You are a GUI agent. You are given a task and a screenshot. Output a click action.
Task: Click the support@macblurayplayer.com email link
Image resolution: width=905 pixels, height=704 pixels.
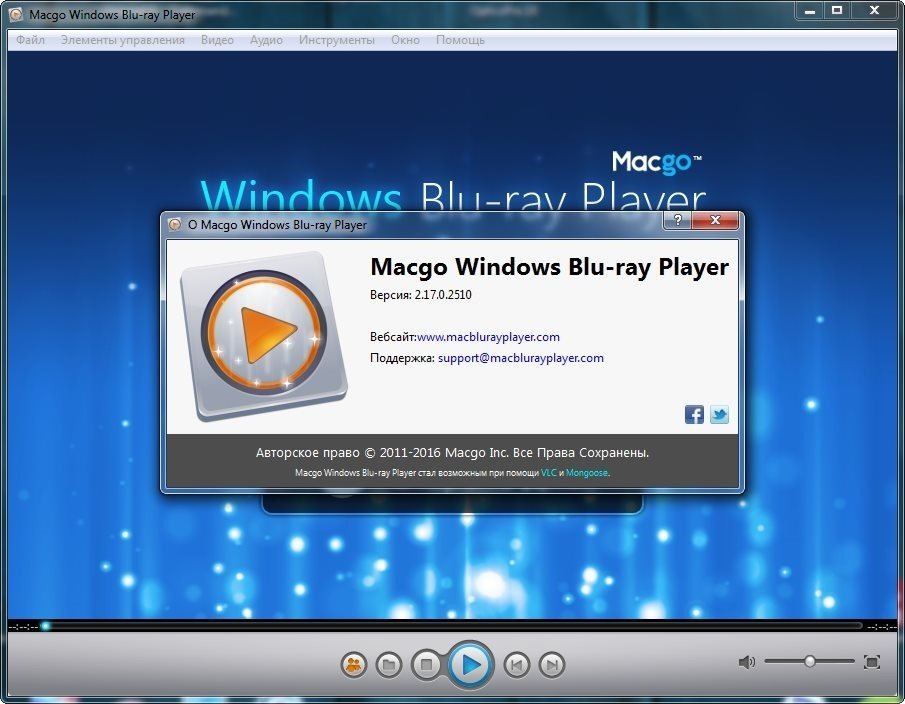coord(521,358)
